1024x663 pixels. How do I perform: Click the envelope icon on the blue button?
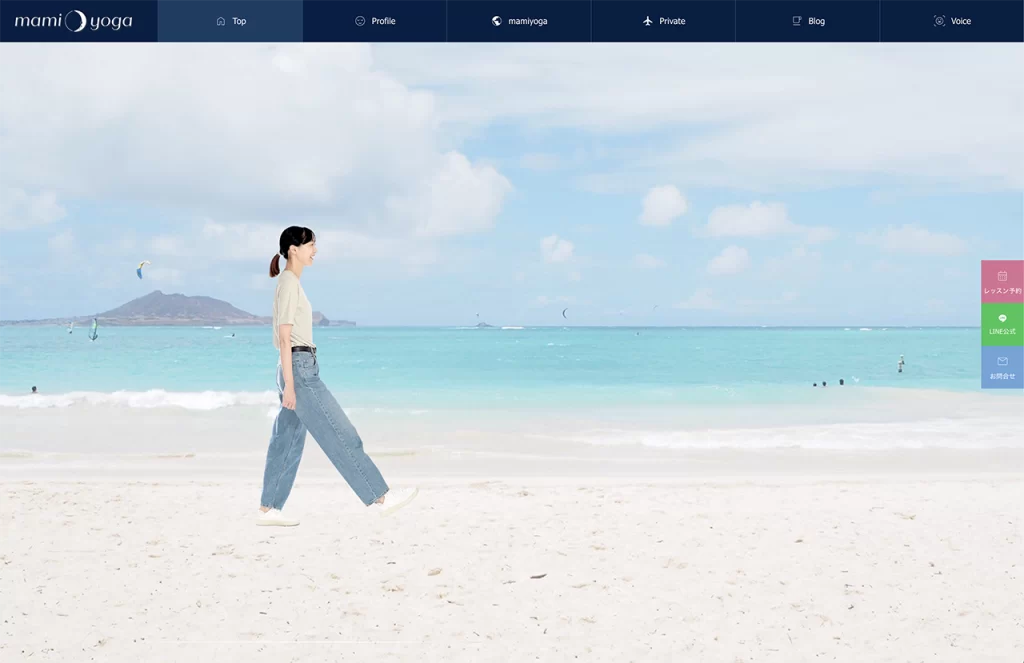tap(1002, 361)
